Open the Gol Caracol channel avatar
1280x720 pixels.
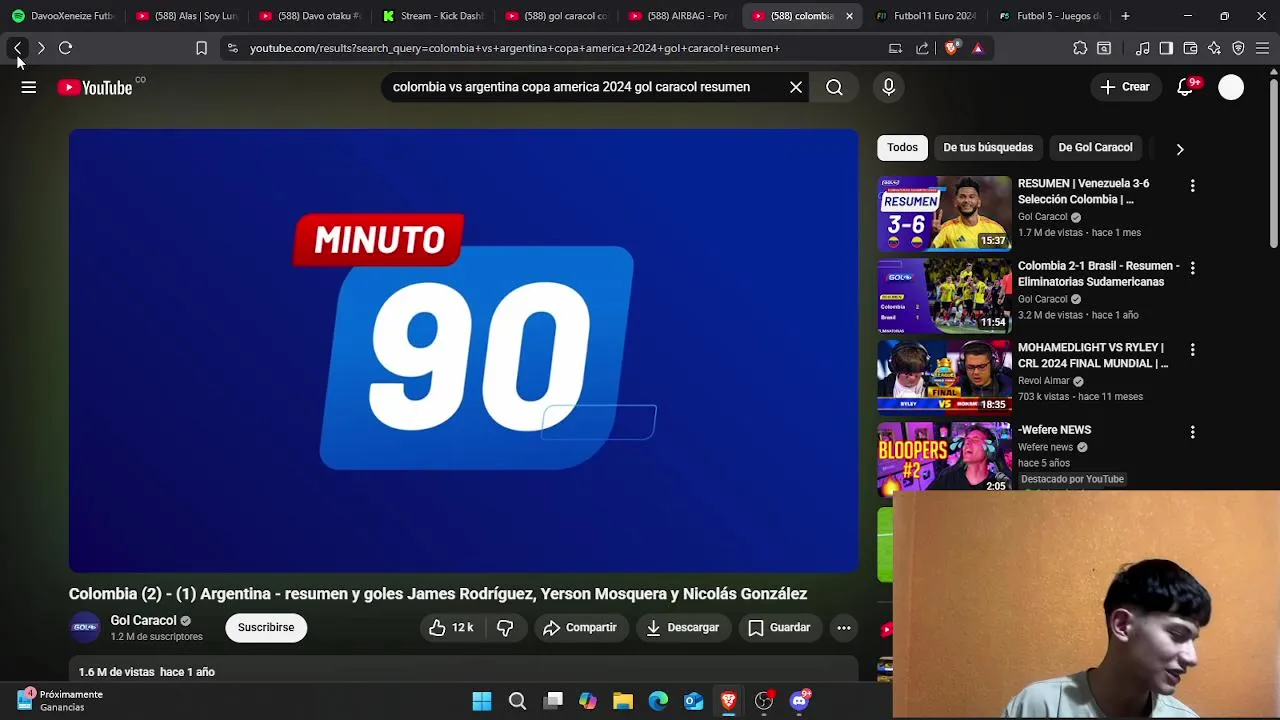click(x=85, y=628)
